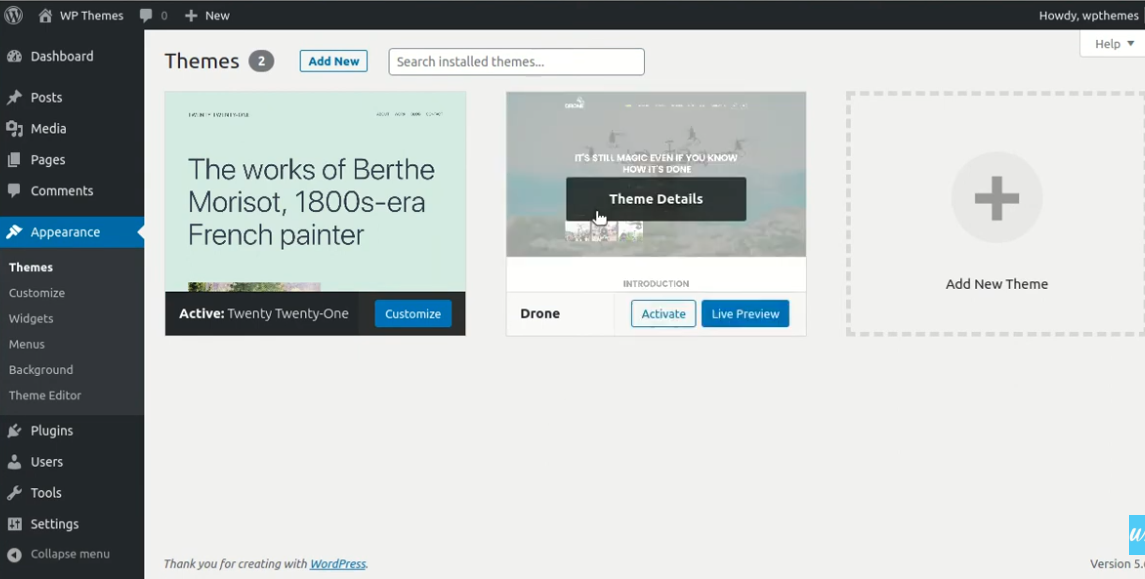Image resolution: width=1145 pixels, height=579 pixels.
Task: Click the Media library icon
Action: point(14,129)
